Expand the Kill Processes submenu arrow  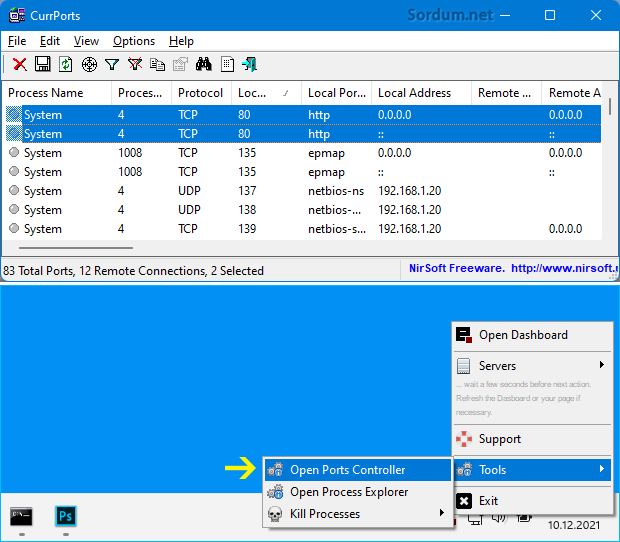point(442,513)
